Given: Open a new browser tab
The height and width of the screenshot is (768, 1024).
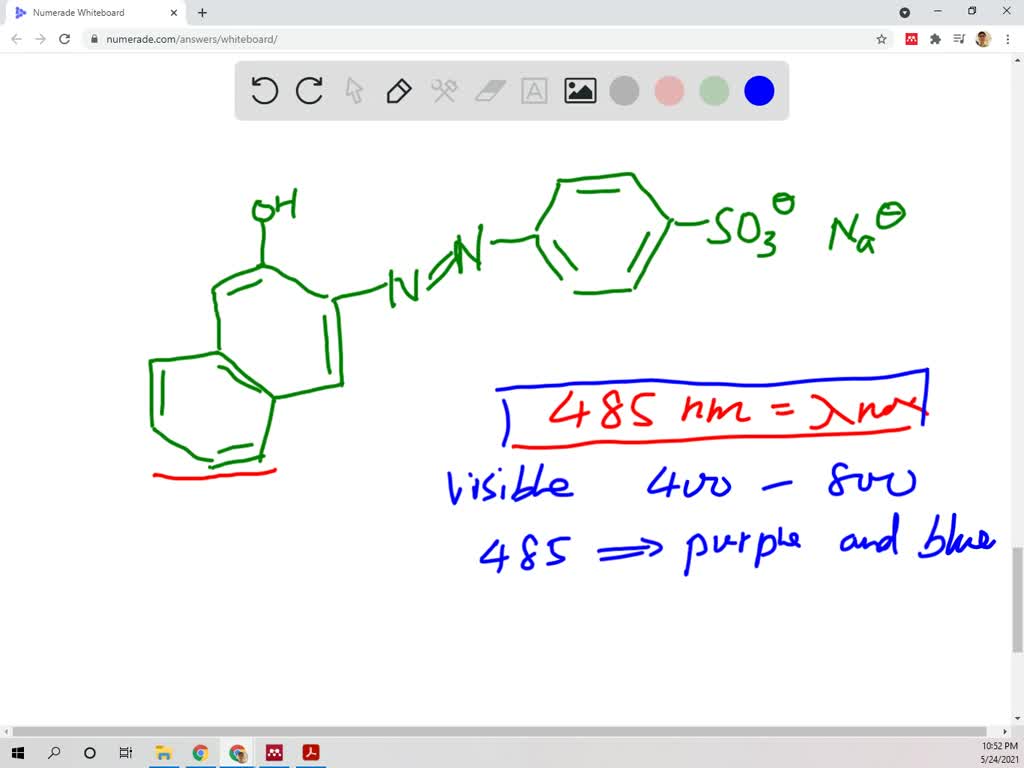Looking at the screenshot, I should (202, 13).
